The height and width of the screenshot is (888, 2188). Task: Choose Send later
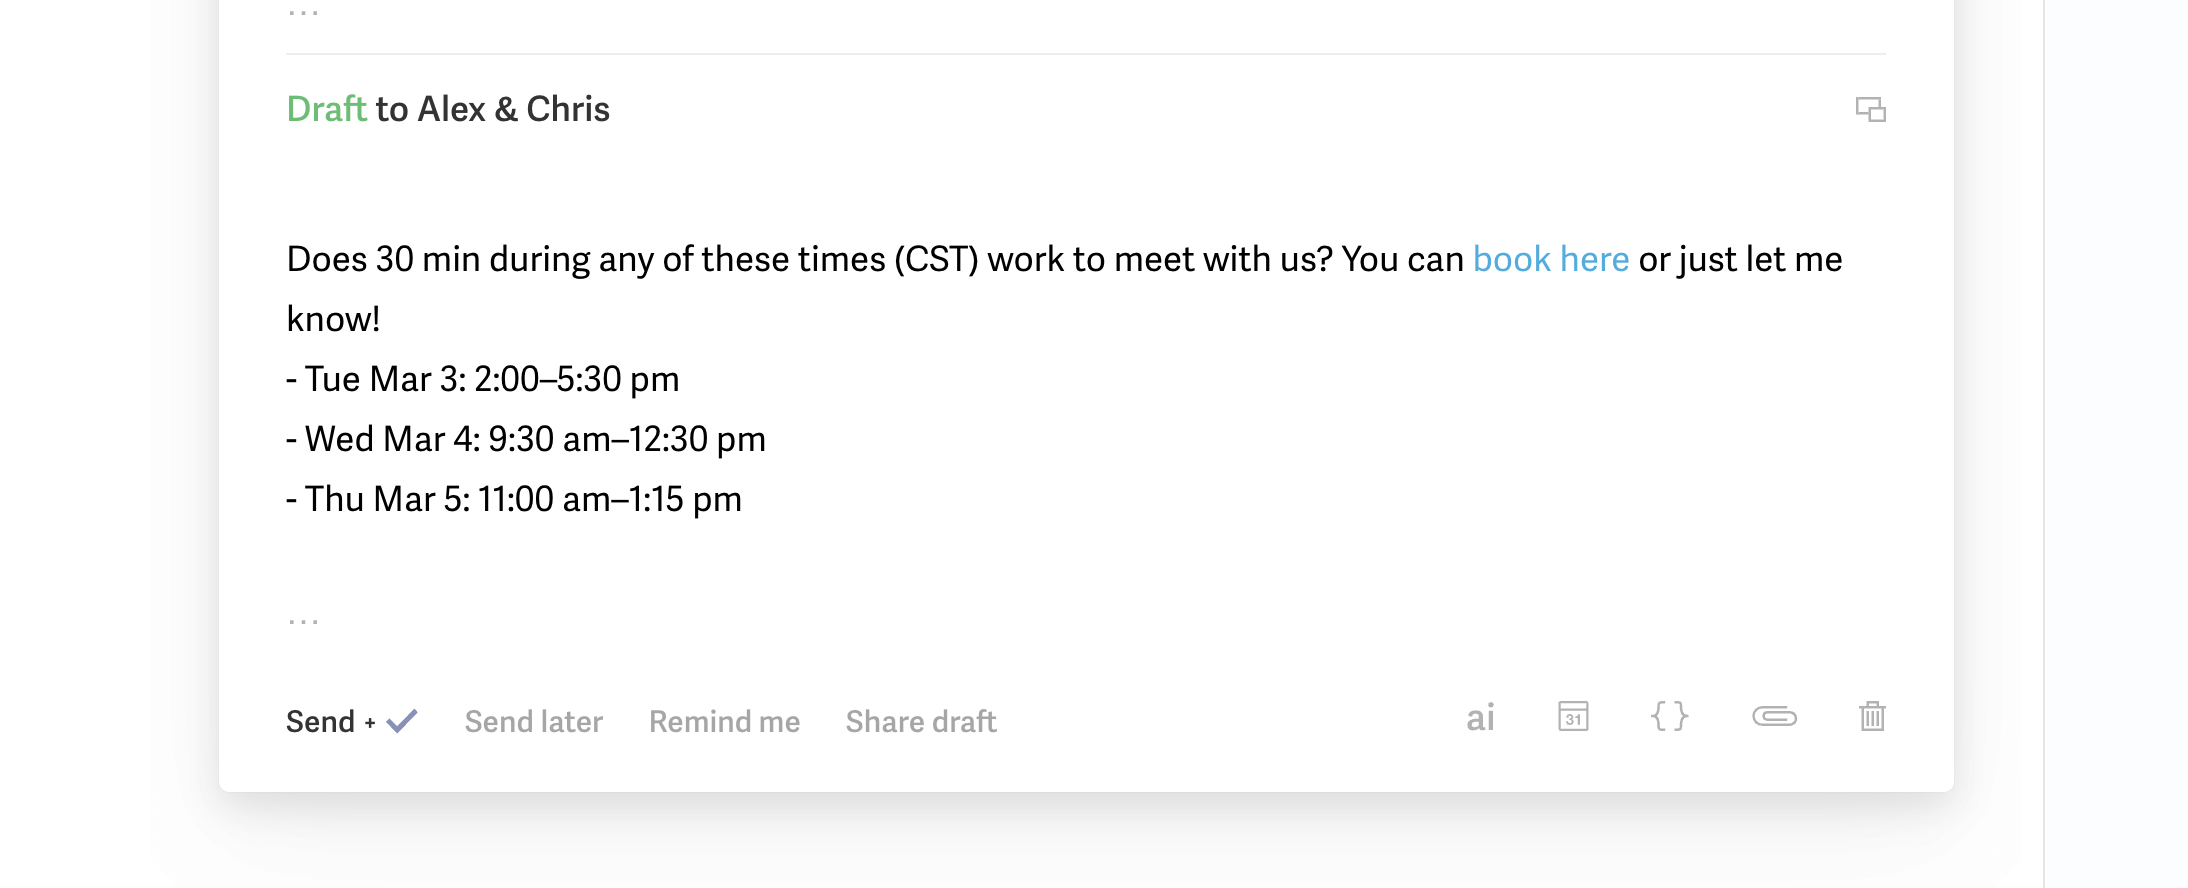(x=533, y=722)
